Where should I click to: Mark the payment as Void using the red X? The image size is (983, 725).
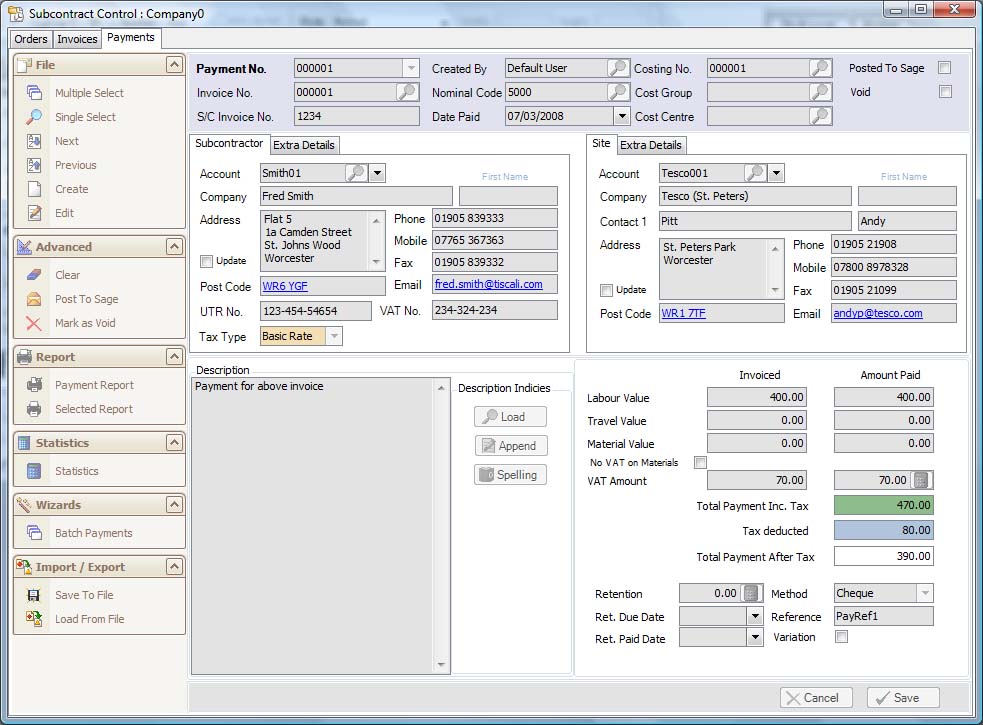[x=85, y=322]
